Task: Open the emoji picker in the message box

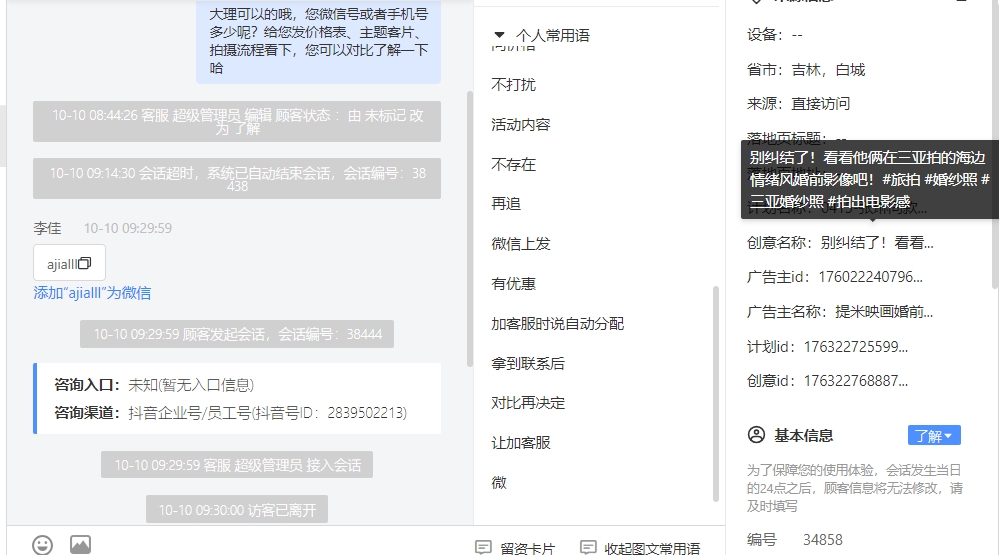Action: pyautogui.click(x=43, y=545)
